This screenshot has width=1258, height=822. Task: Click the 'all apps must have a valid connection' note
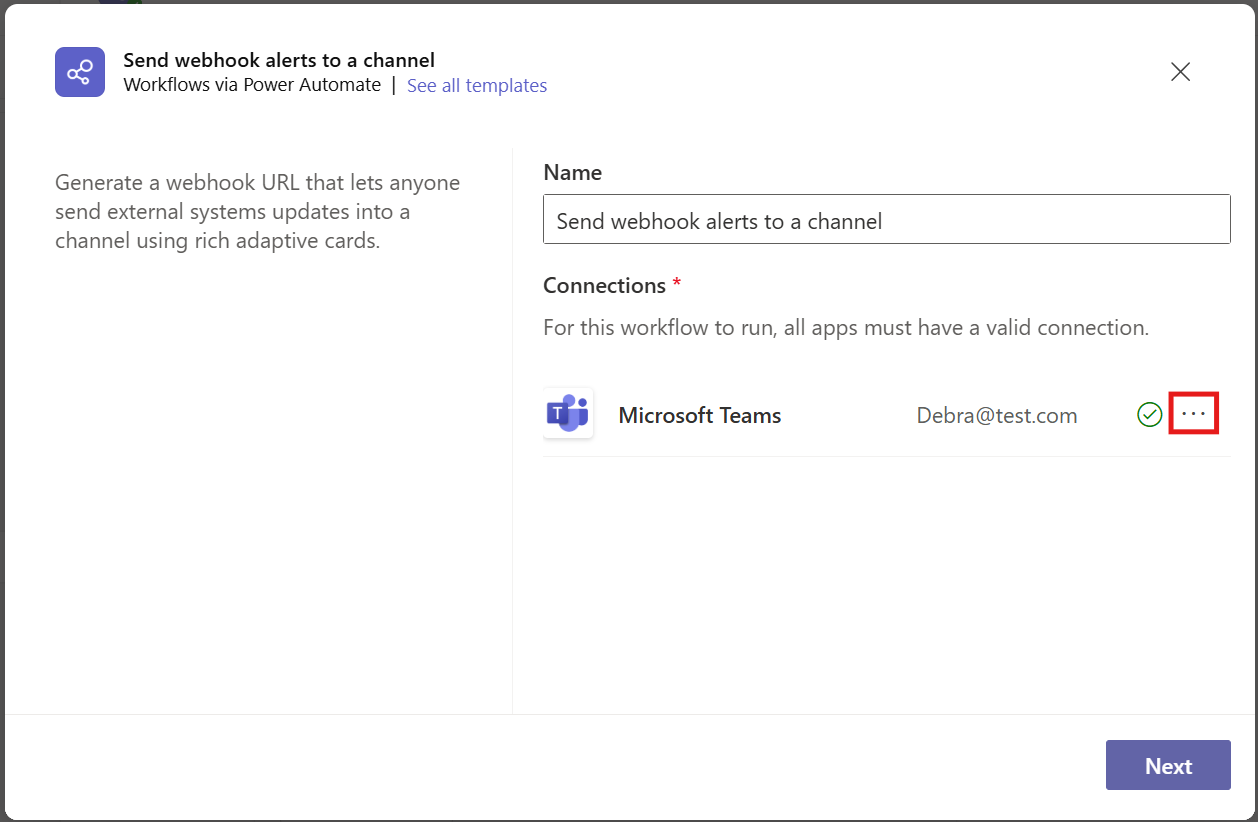click(x=846, y=327)
